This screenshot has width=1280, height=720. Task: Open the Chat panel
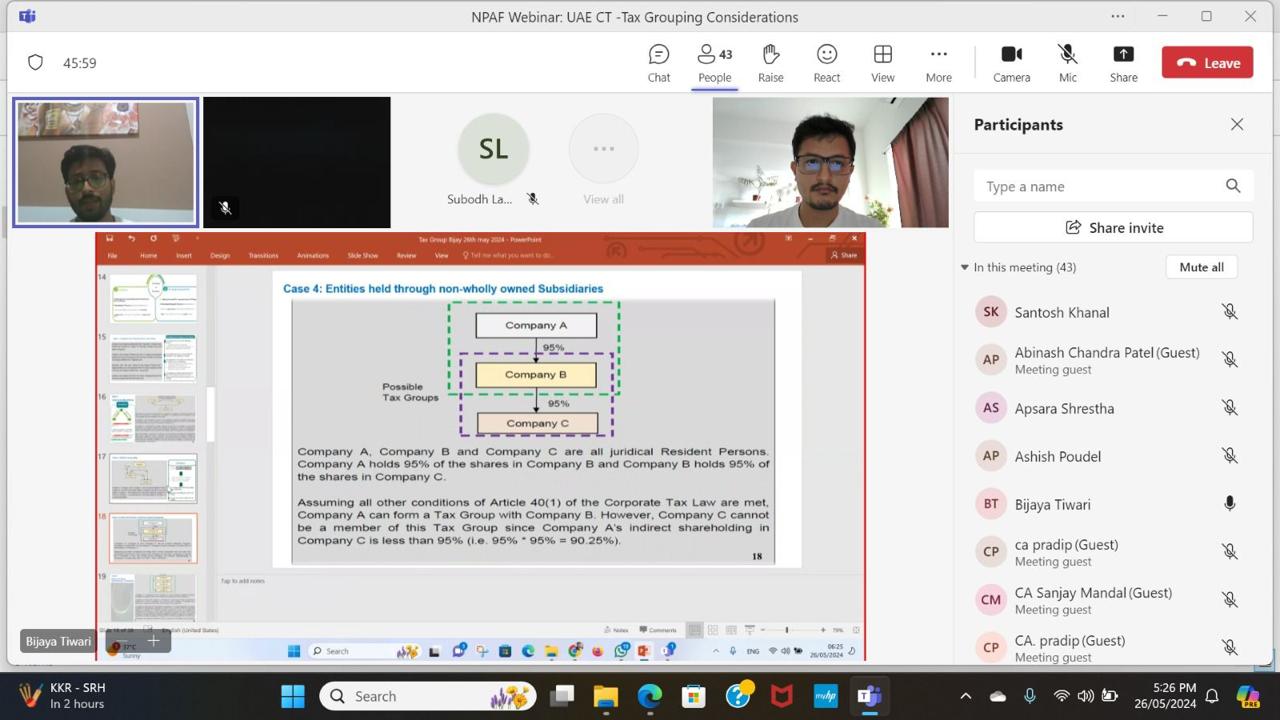pyautogui.click(x=658, y=62)
